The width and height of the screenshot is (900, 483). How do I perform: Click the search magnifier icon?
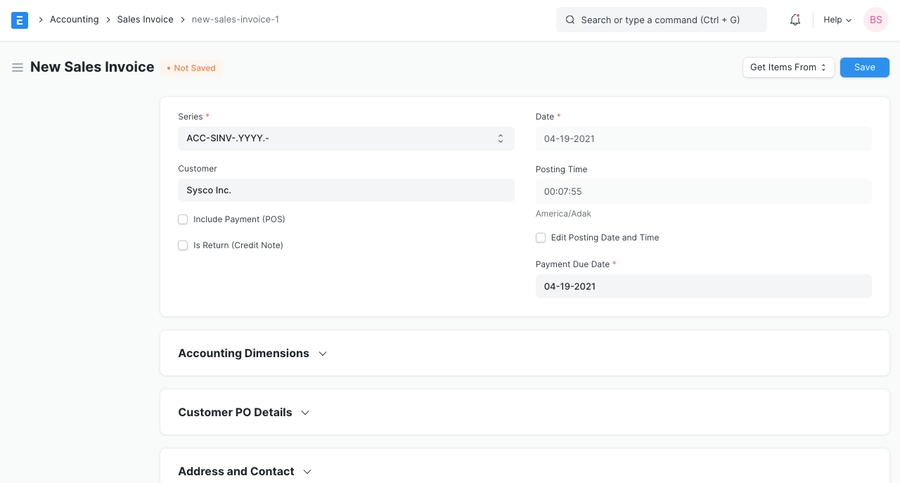coord(570,20)
